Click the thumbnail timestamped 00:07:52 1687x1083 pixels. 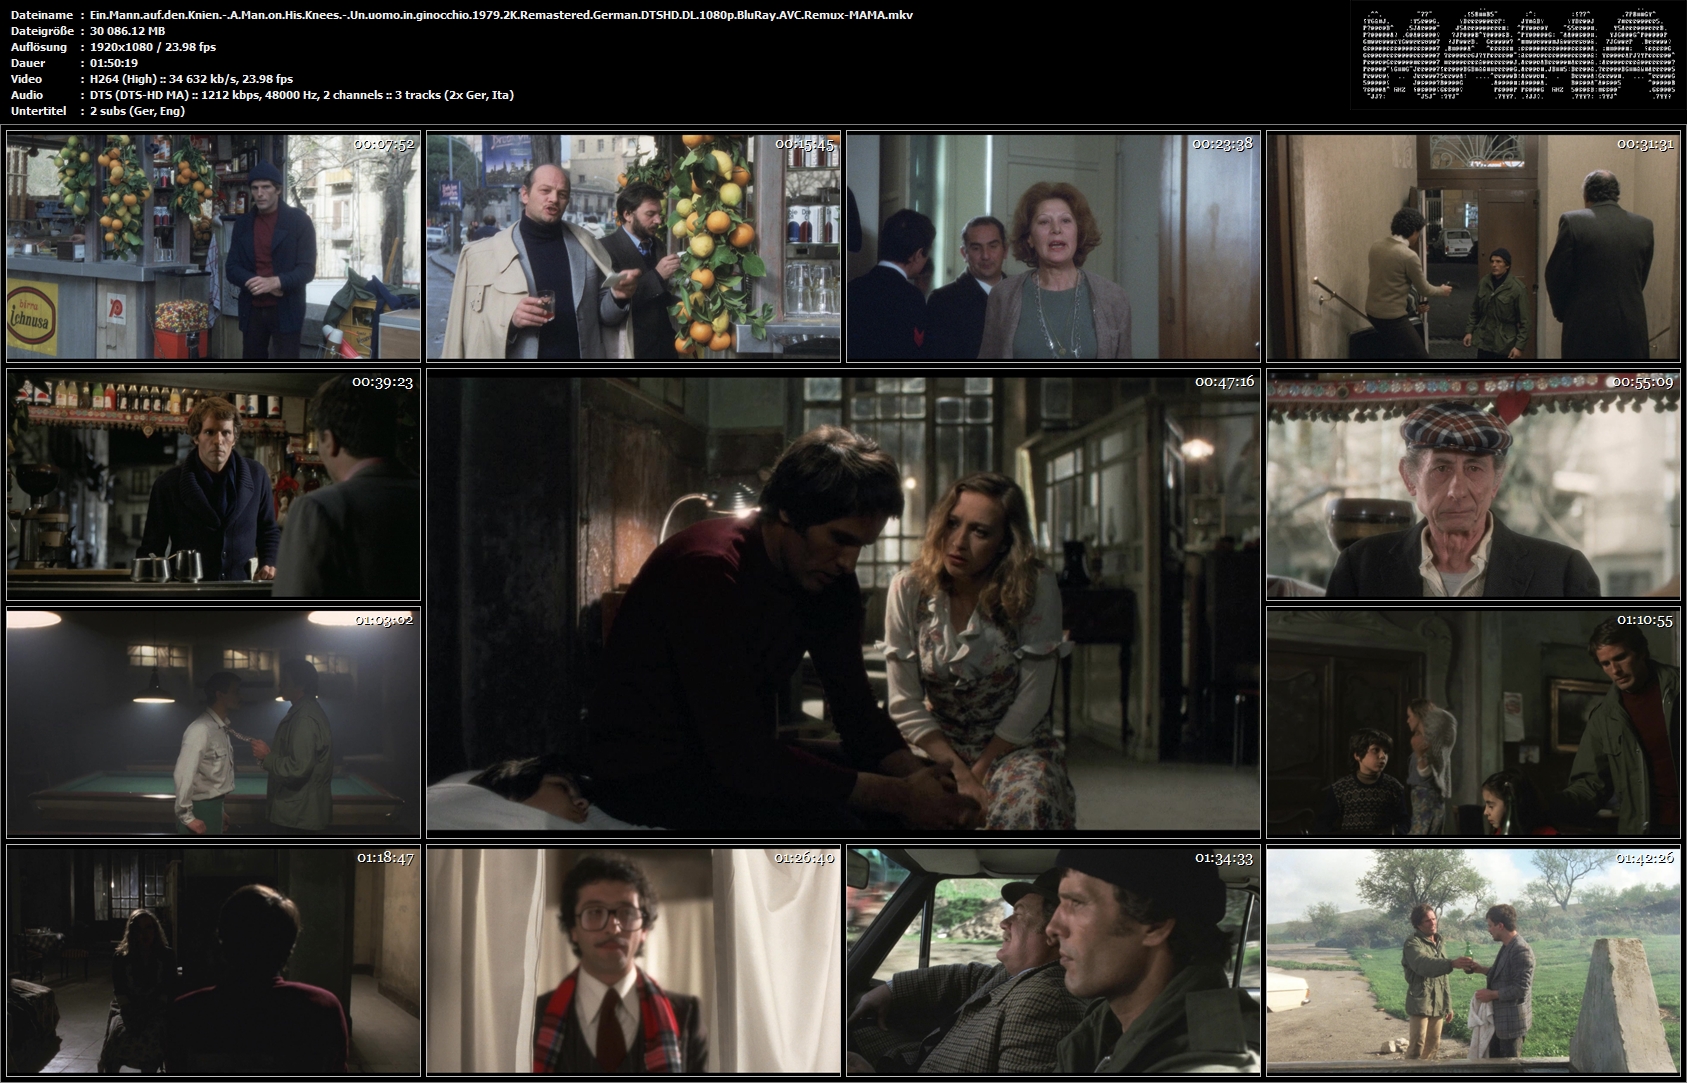[213, 247]
